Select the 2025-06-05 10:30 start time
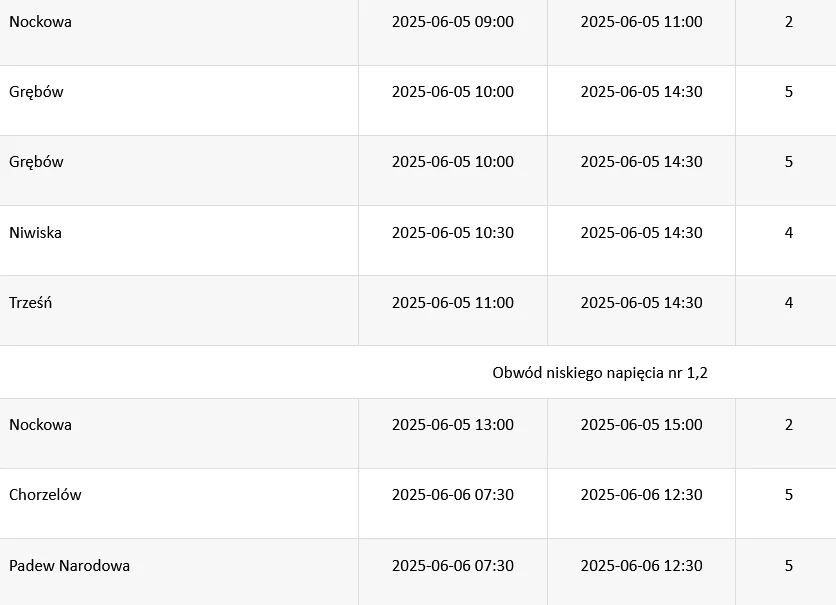The height and width of the screenshot is (605, 836). pos(452,233)
